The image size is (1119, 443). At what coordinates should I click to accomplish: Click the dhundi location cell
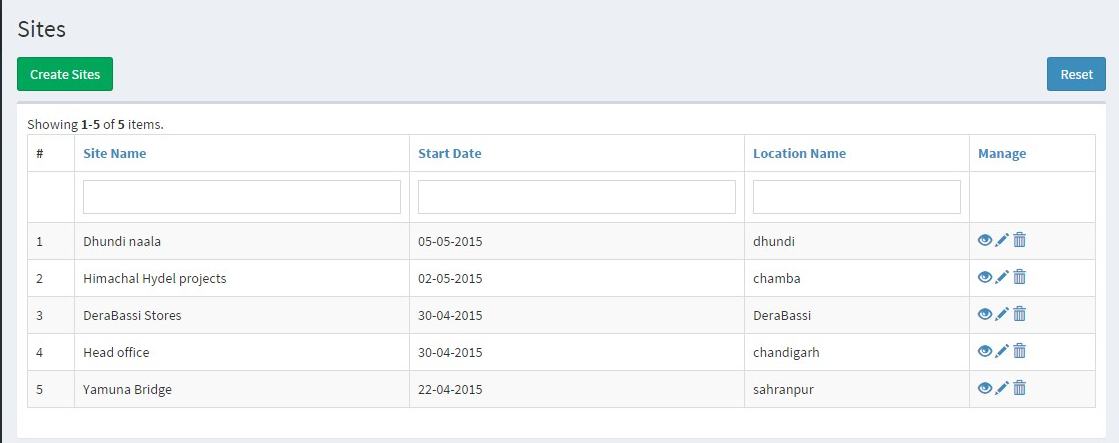(856, 241)
